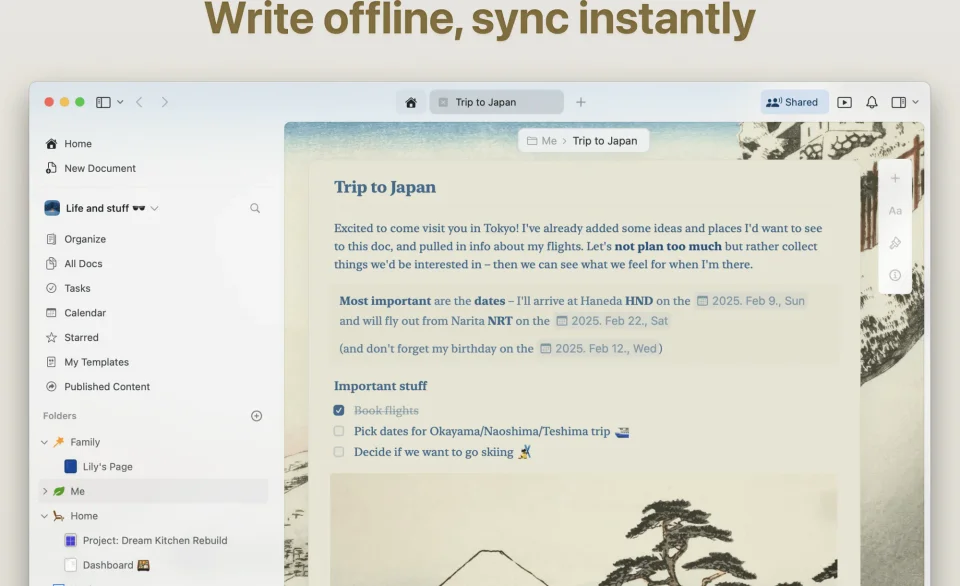Start presentation mode play icon
The height and width of the screenshot is (586, 960).
point(844,102)
